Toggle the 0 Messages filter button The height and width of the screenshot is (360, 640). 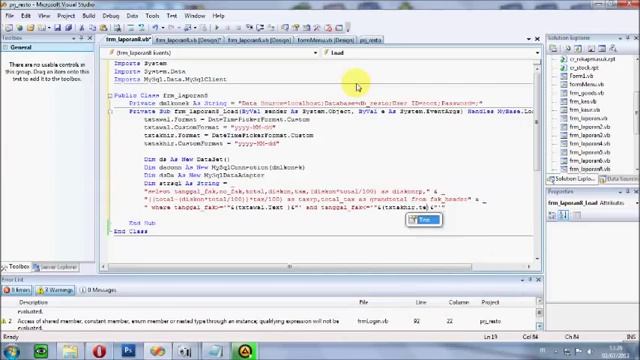click(98, 290)
